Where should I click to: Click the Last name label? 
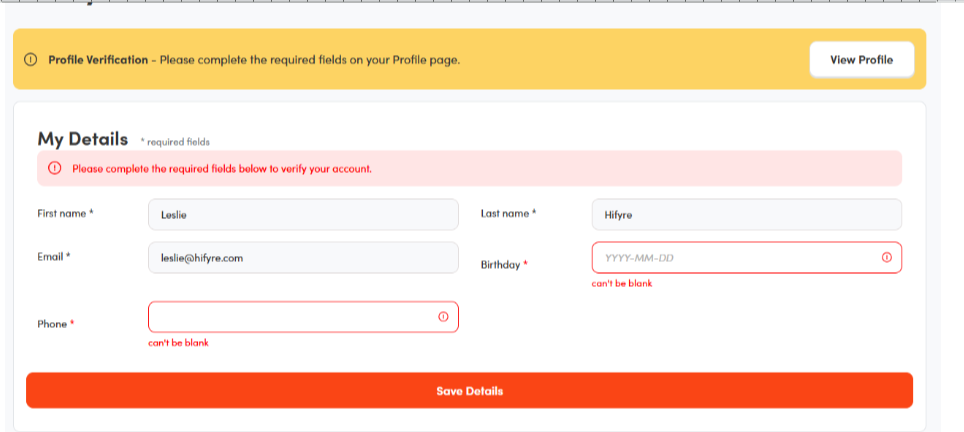pos(507,214)
